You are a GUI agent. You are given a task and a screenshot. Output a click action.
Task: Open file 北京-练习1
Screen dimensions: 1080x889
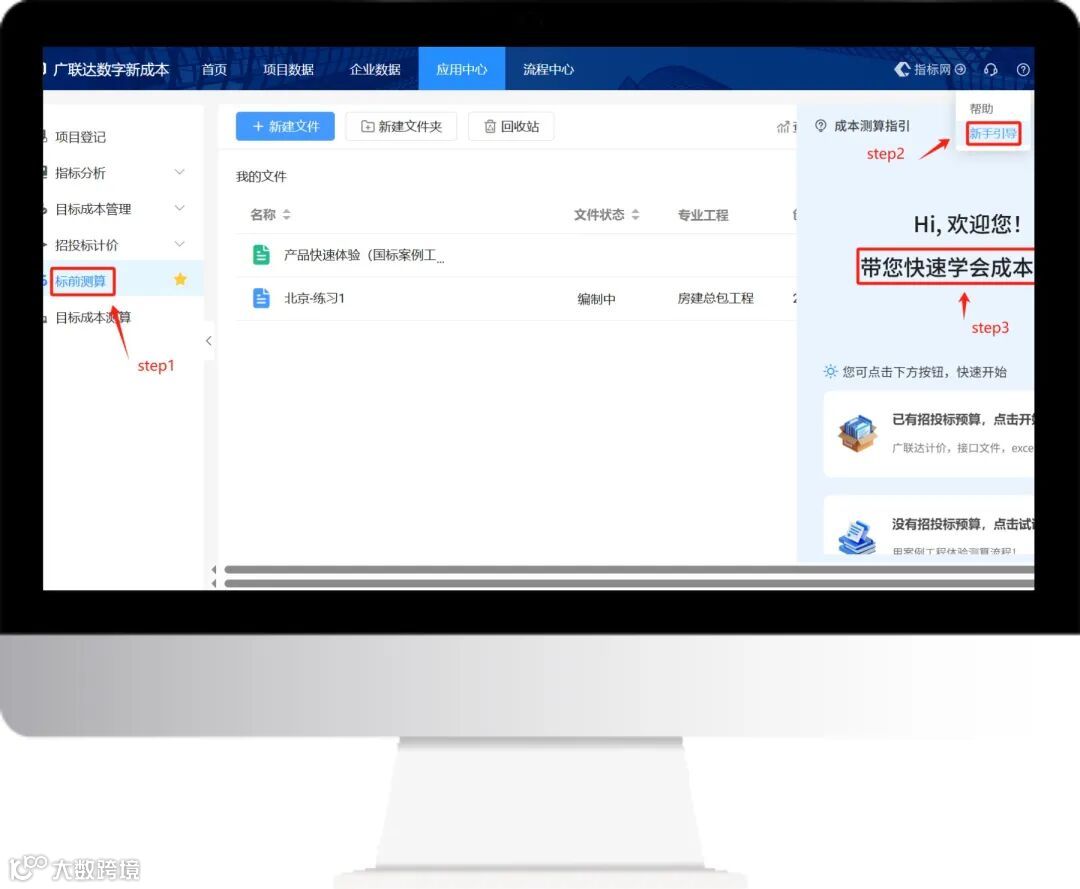point(314,298)
